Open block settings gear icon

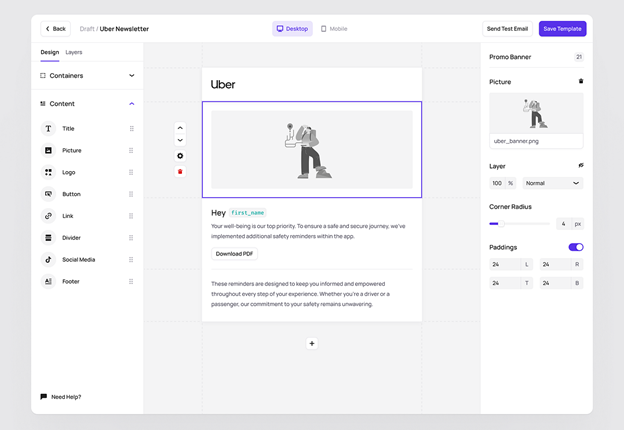click(x=180, y=156)
